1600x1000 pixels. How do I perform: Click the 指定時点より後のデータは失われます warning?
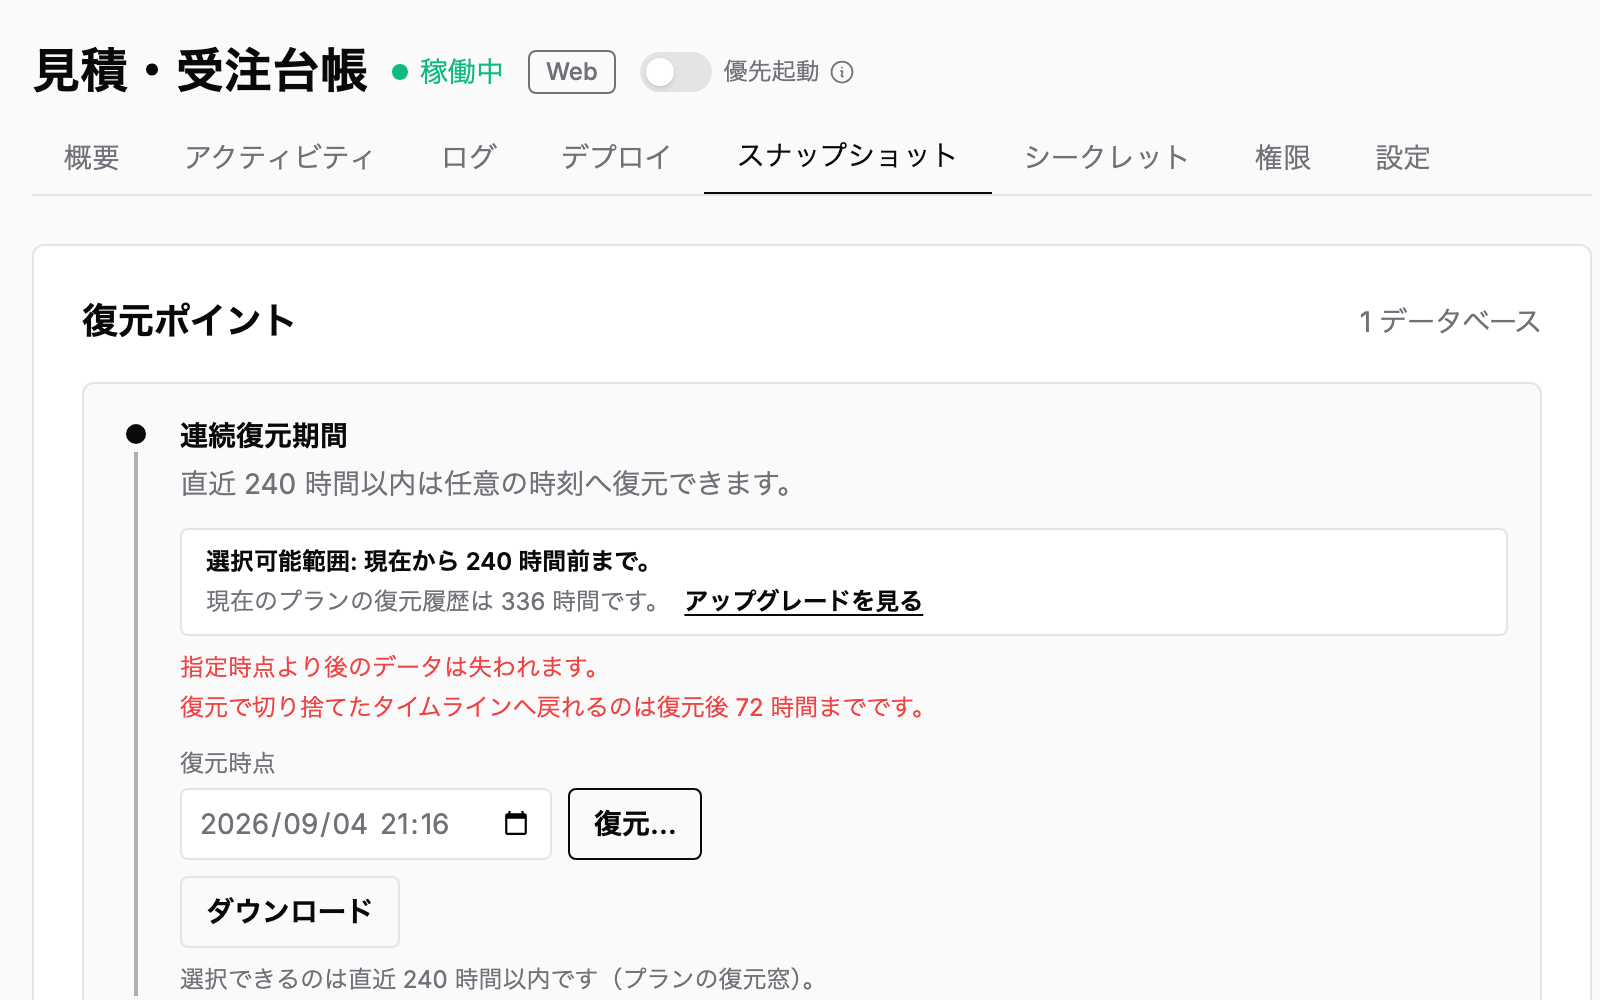coord(390,667)
